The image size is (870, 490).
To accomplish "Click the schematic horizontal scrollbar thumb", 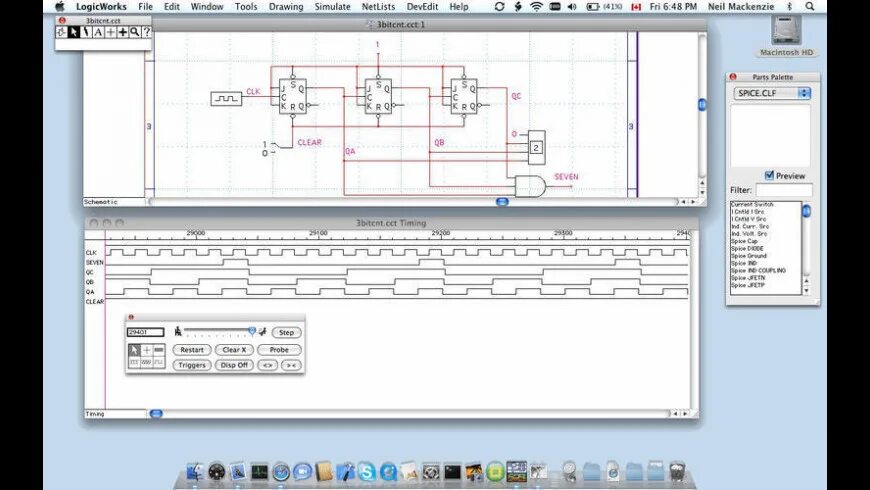I will click(x=502, y=202).
